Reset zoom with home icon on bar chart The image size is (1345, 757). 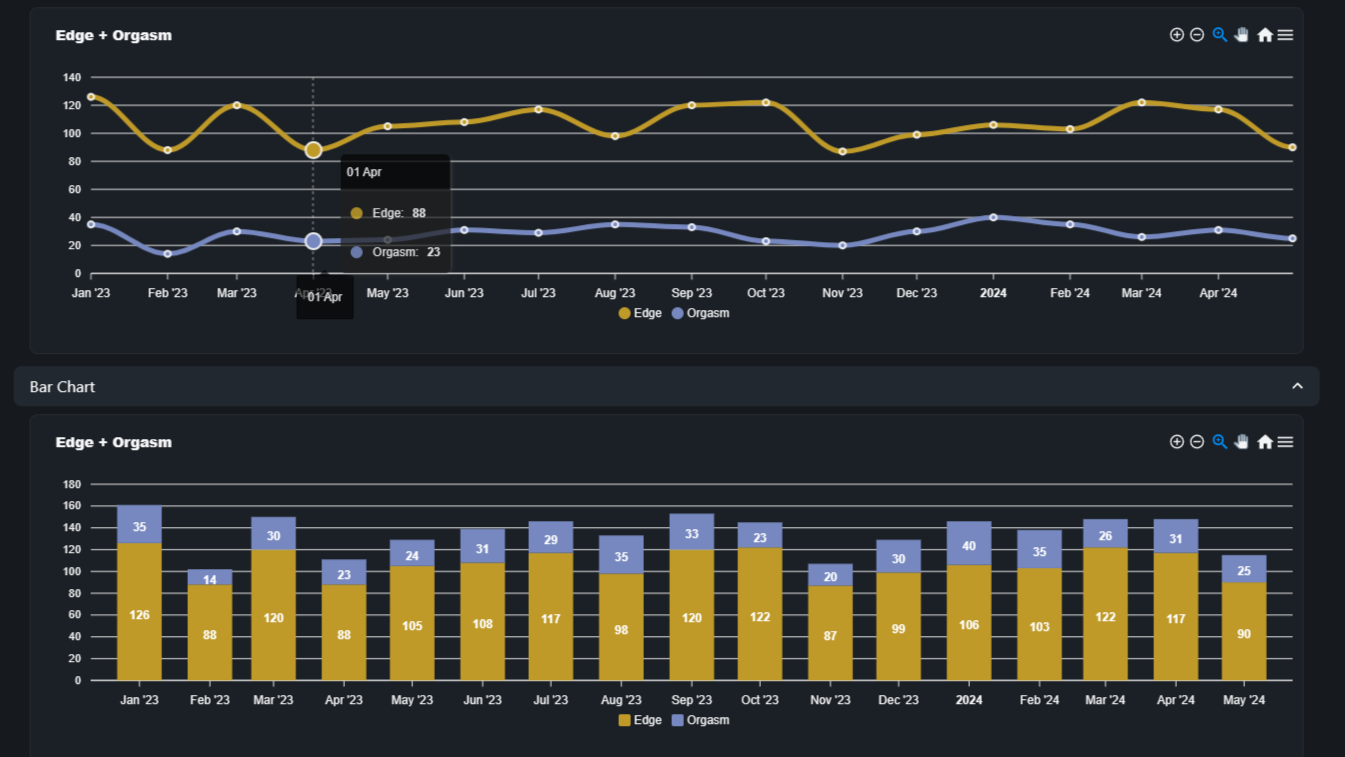click(1265, 442)
